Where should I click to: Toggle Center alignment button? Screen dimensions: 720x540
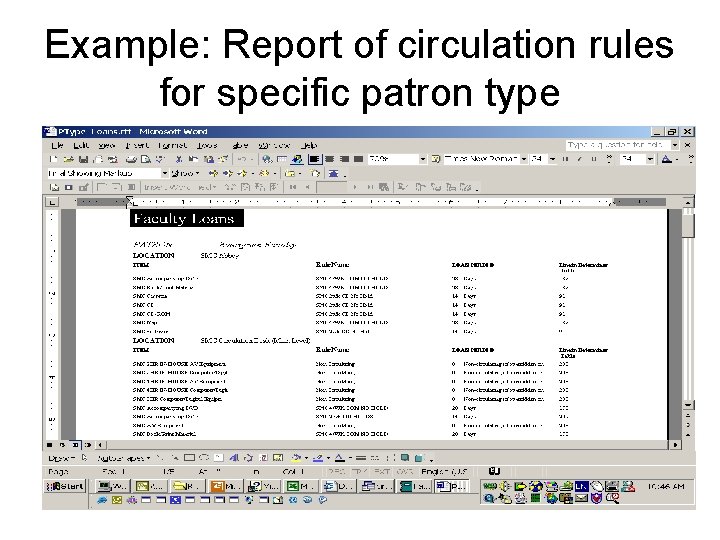(x=330, y=159)
